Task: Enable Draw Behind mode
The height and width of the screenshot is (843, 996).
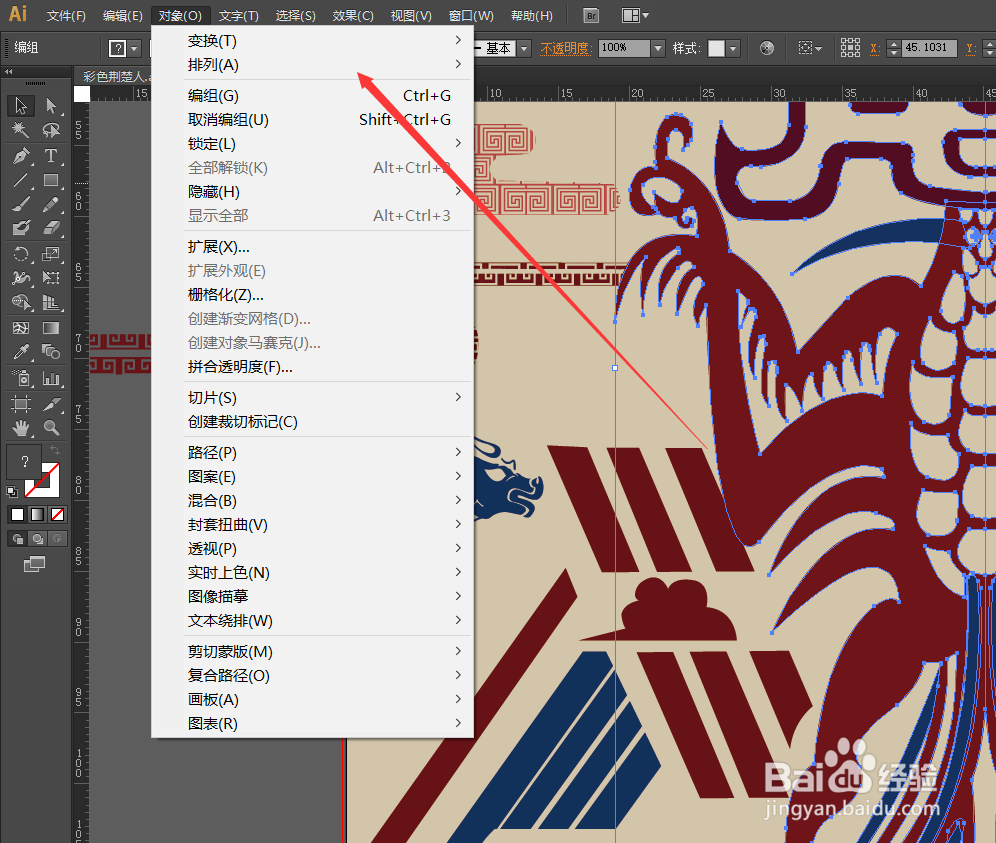Action: click(x=38, y=539)
